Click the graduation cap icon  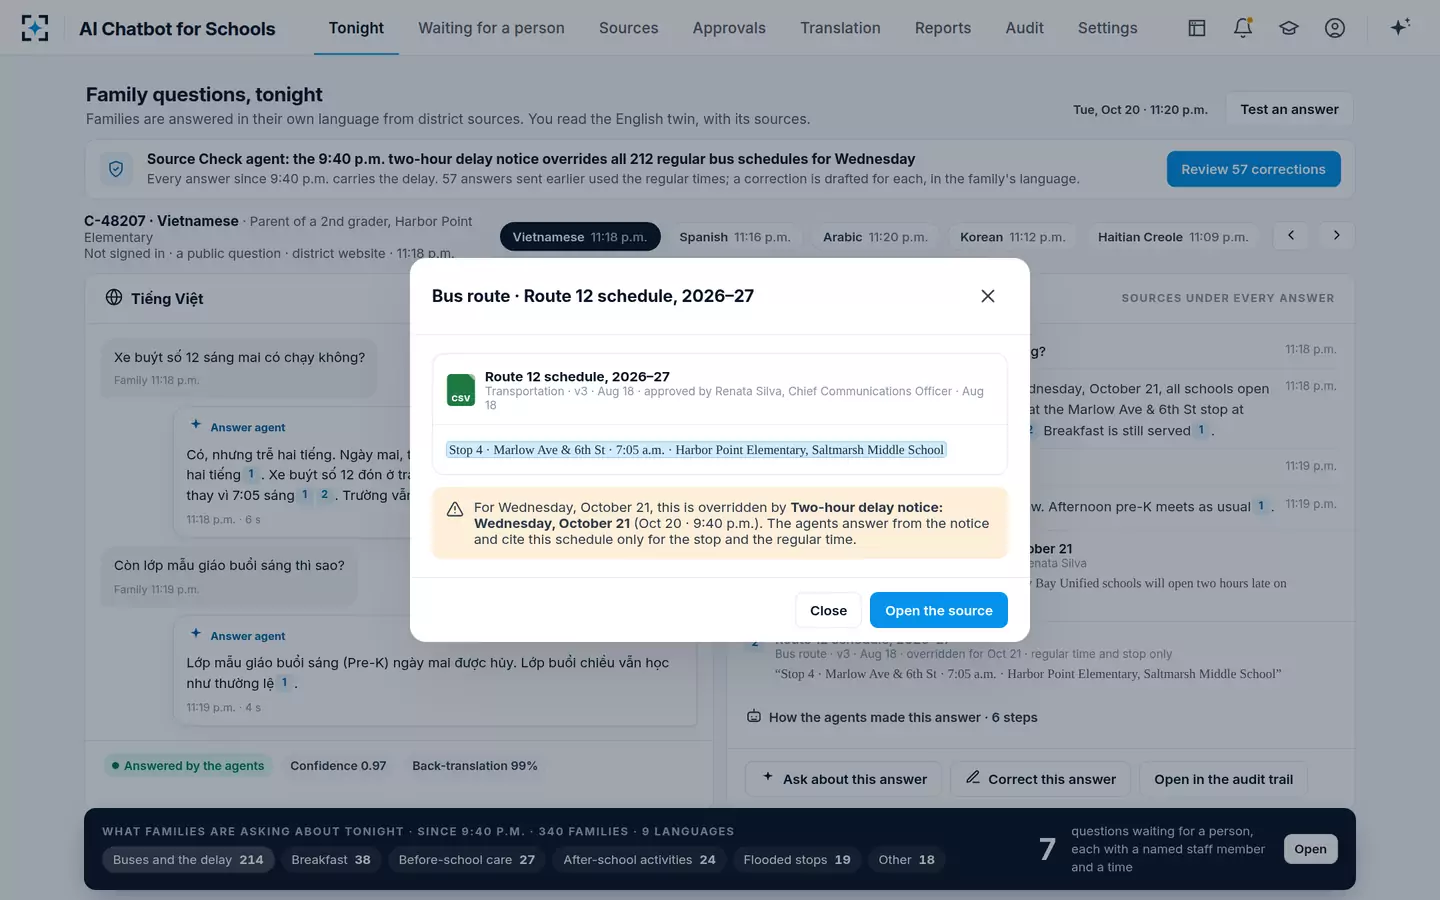point(1289,28)
